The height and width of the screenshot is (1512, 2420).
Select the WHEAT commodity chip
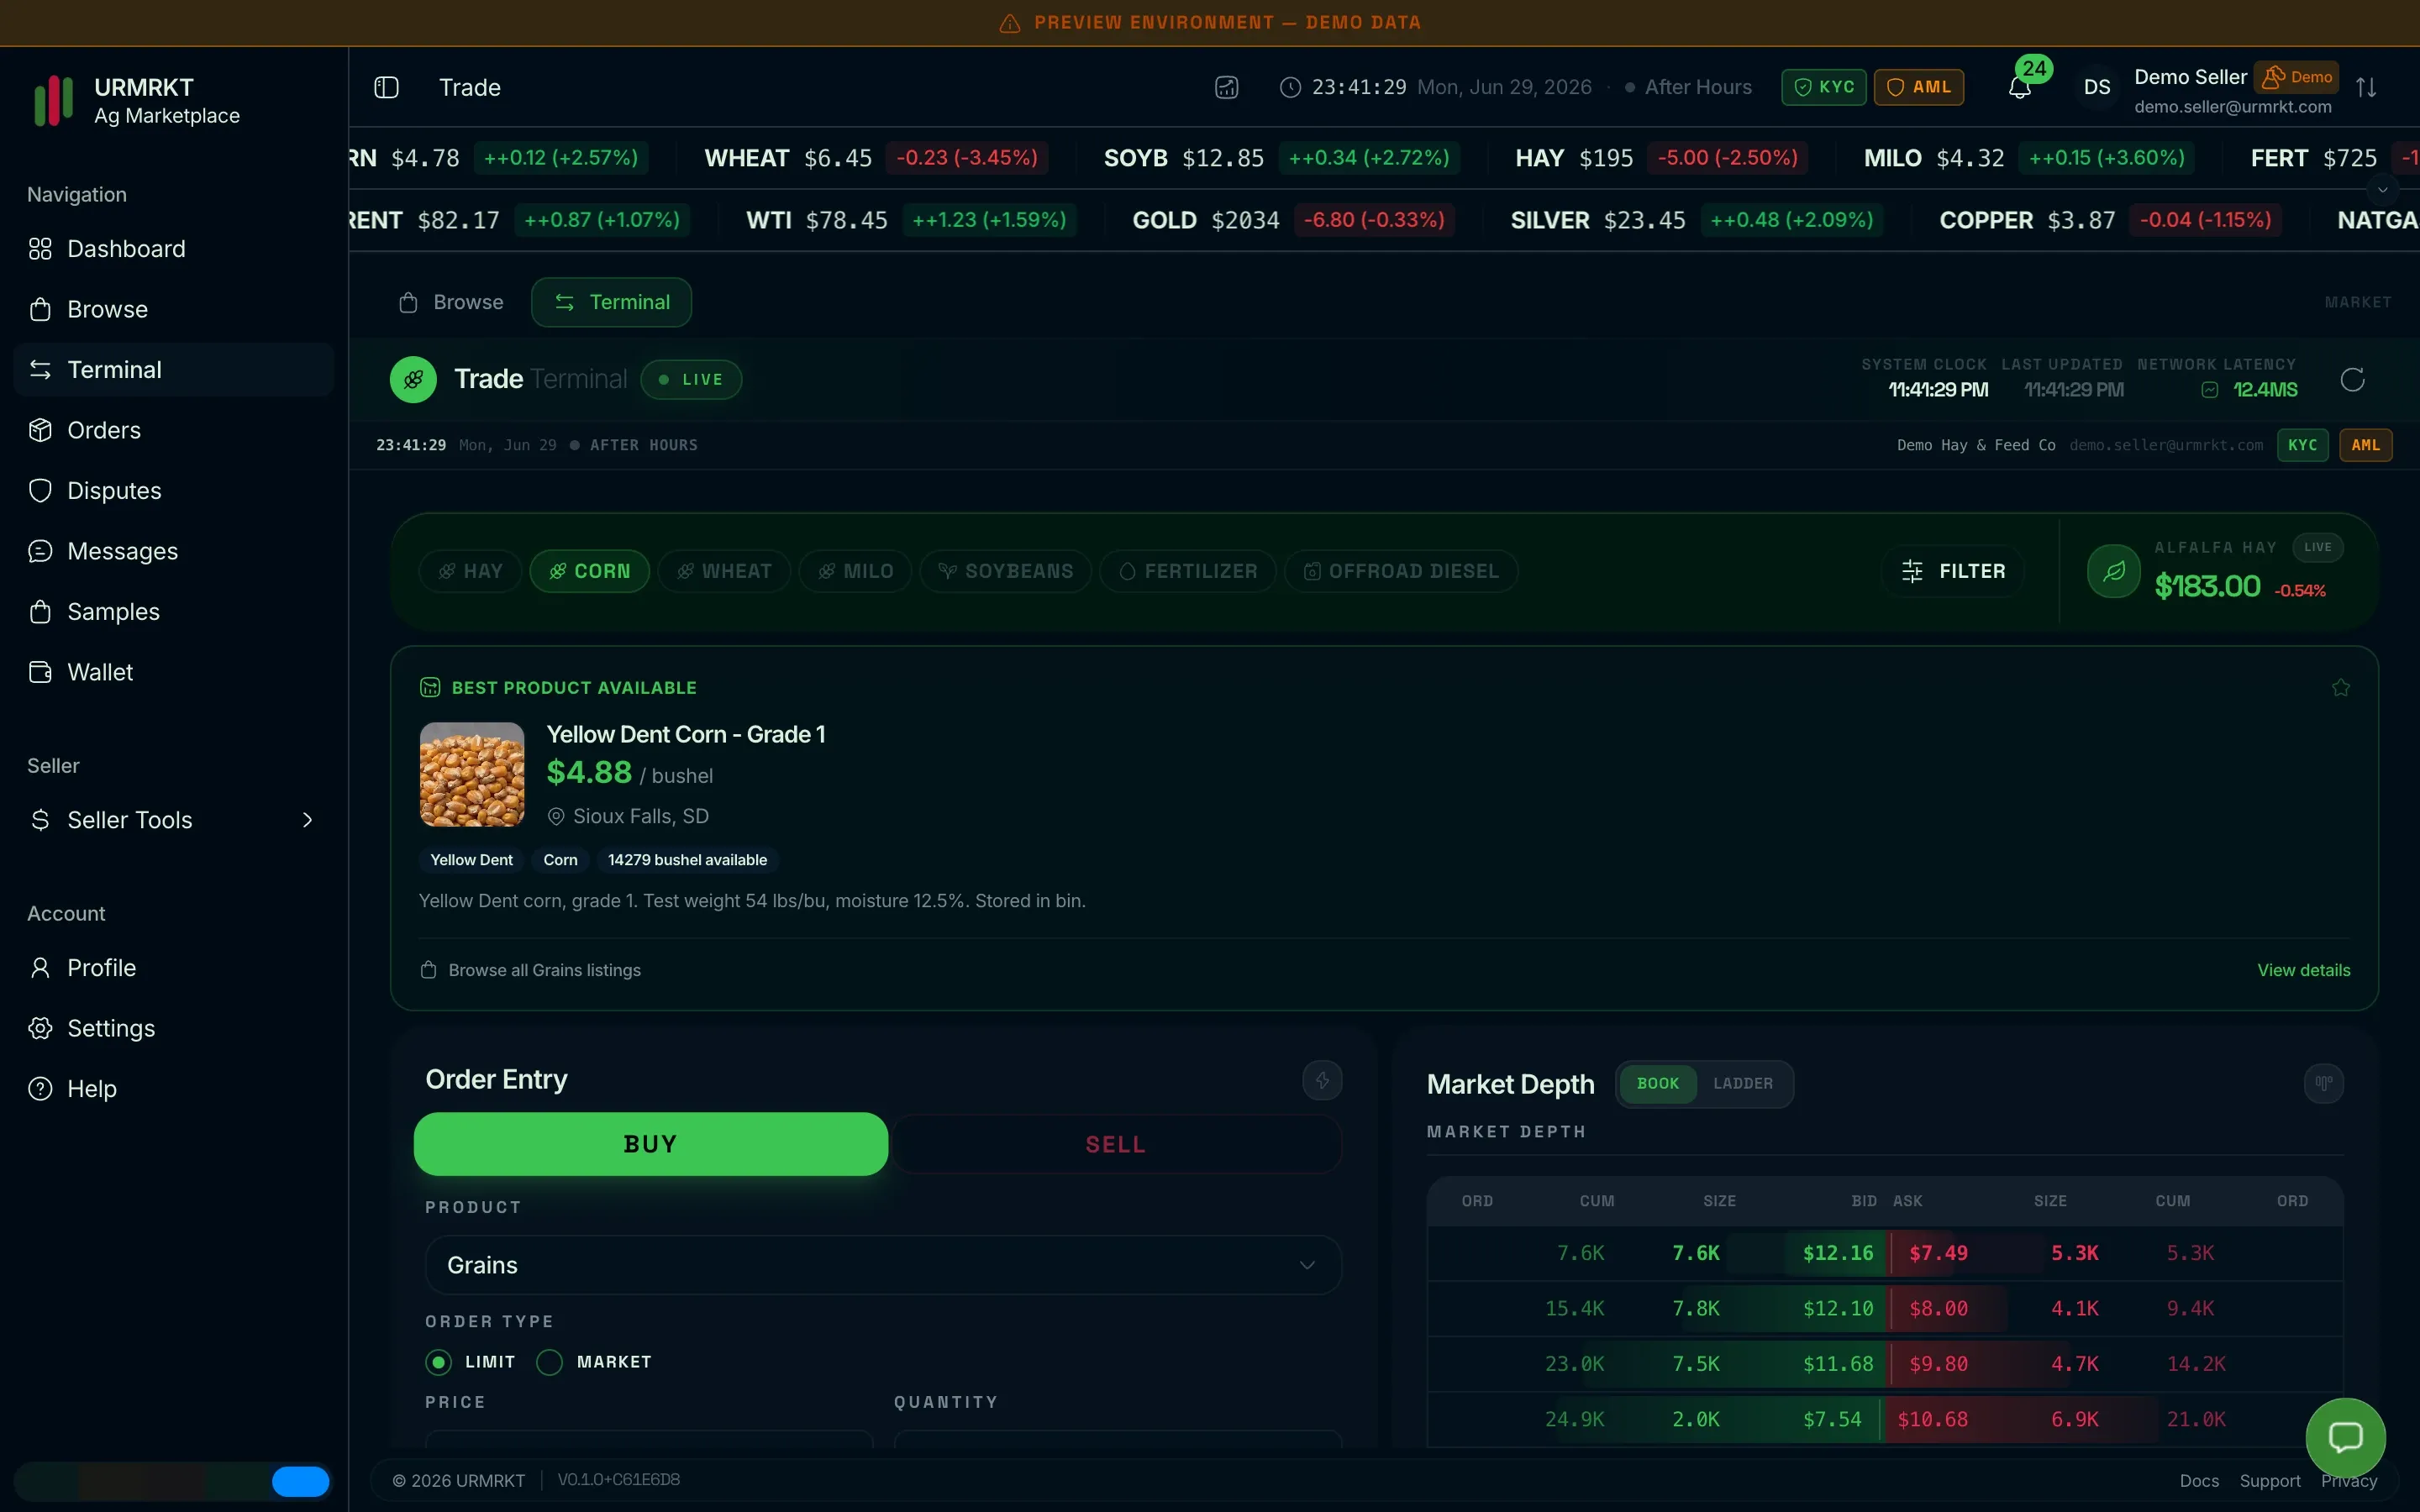click(x=724, y=571)
